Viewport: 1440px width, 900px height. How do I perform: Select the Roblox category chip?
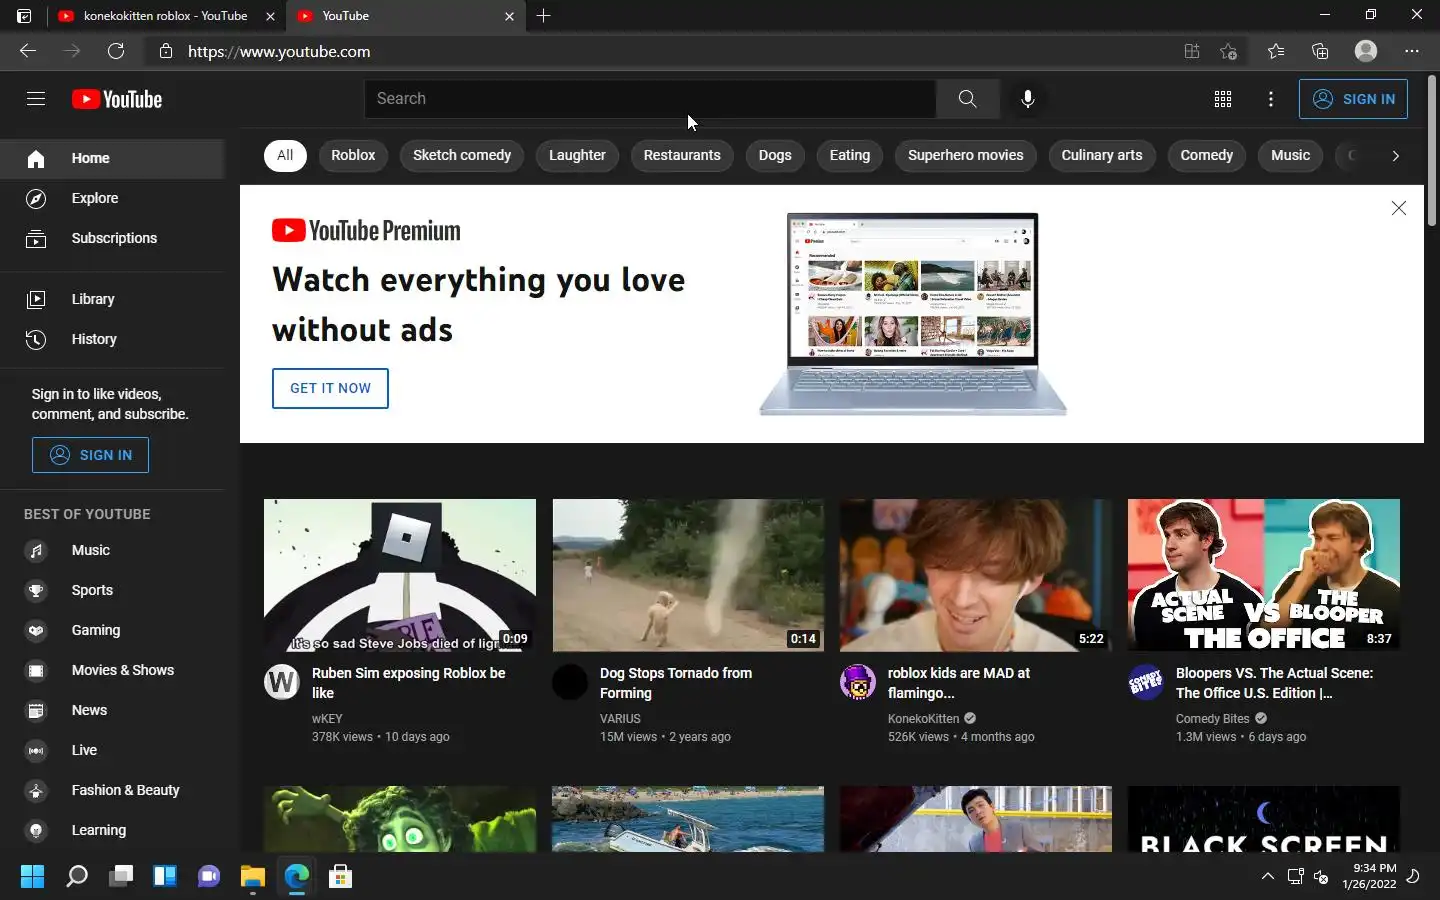tap(353, 155)
